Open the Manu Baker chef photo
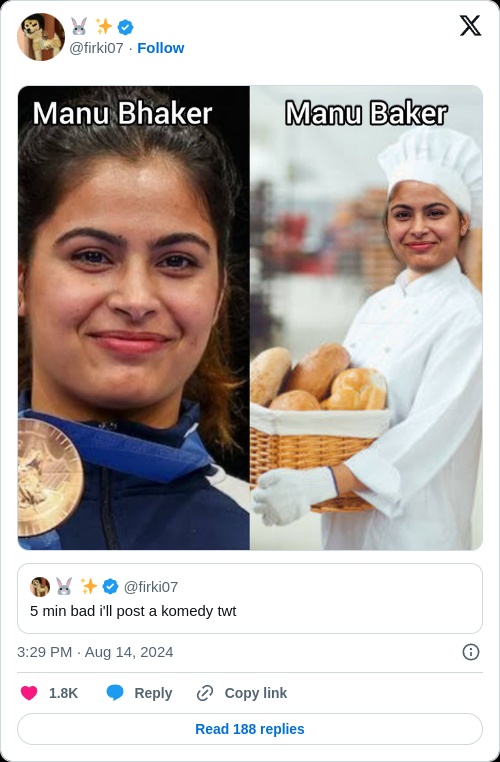The image size is (500, 762). [366, 318]
